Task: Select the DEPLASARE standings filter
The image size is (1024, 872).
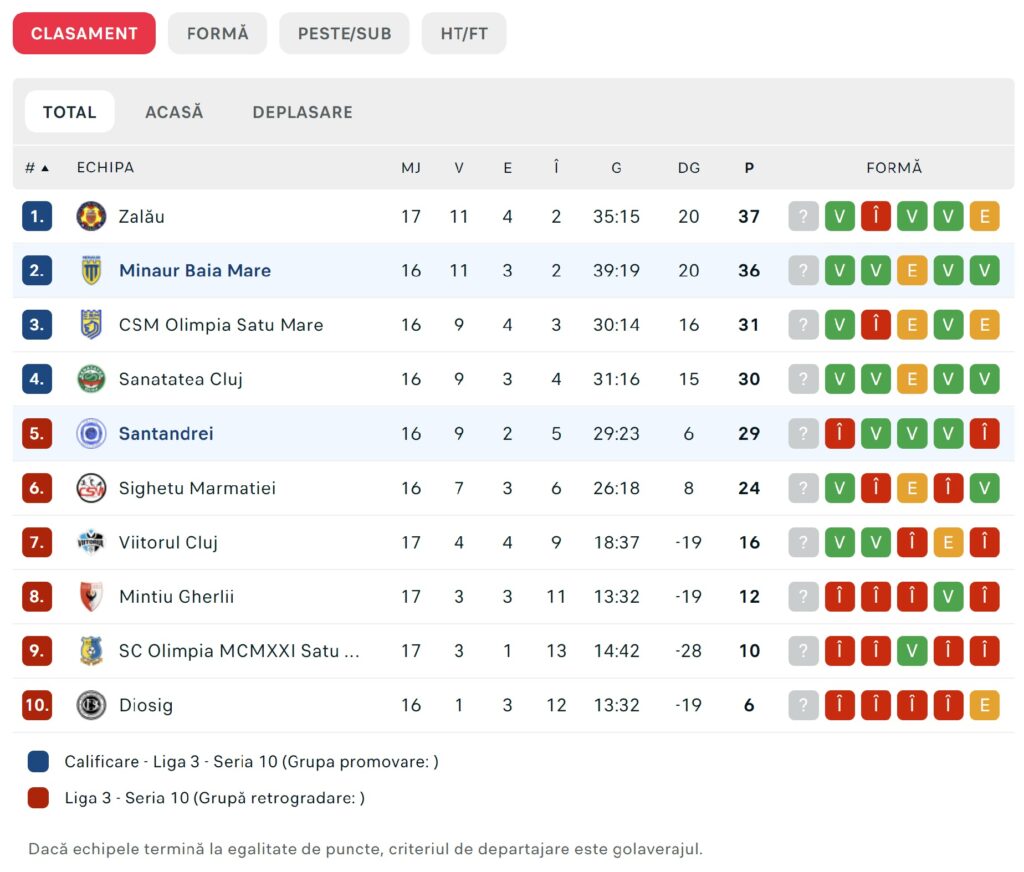Action: coord(302,112)
